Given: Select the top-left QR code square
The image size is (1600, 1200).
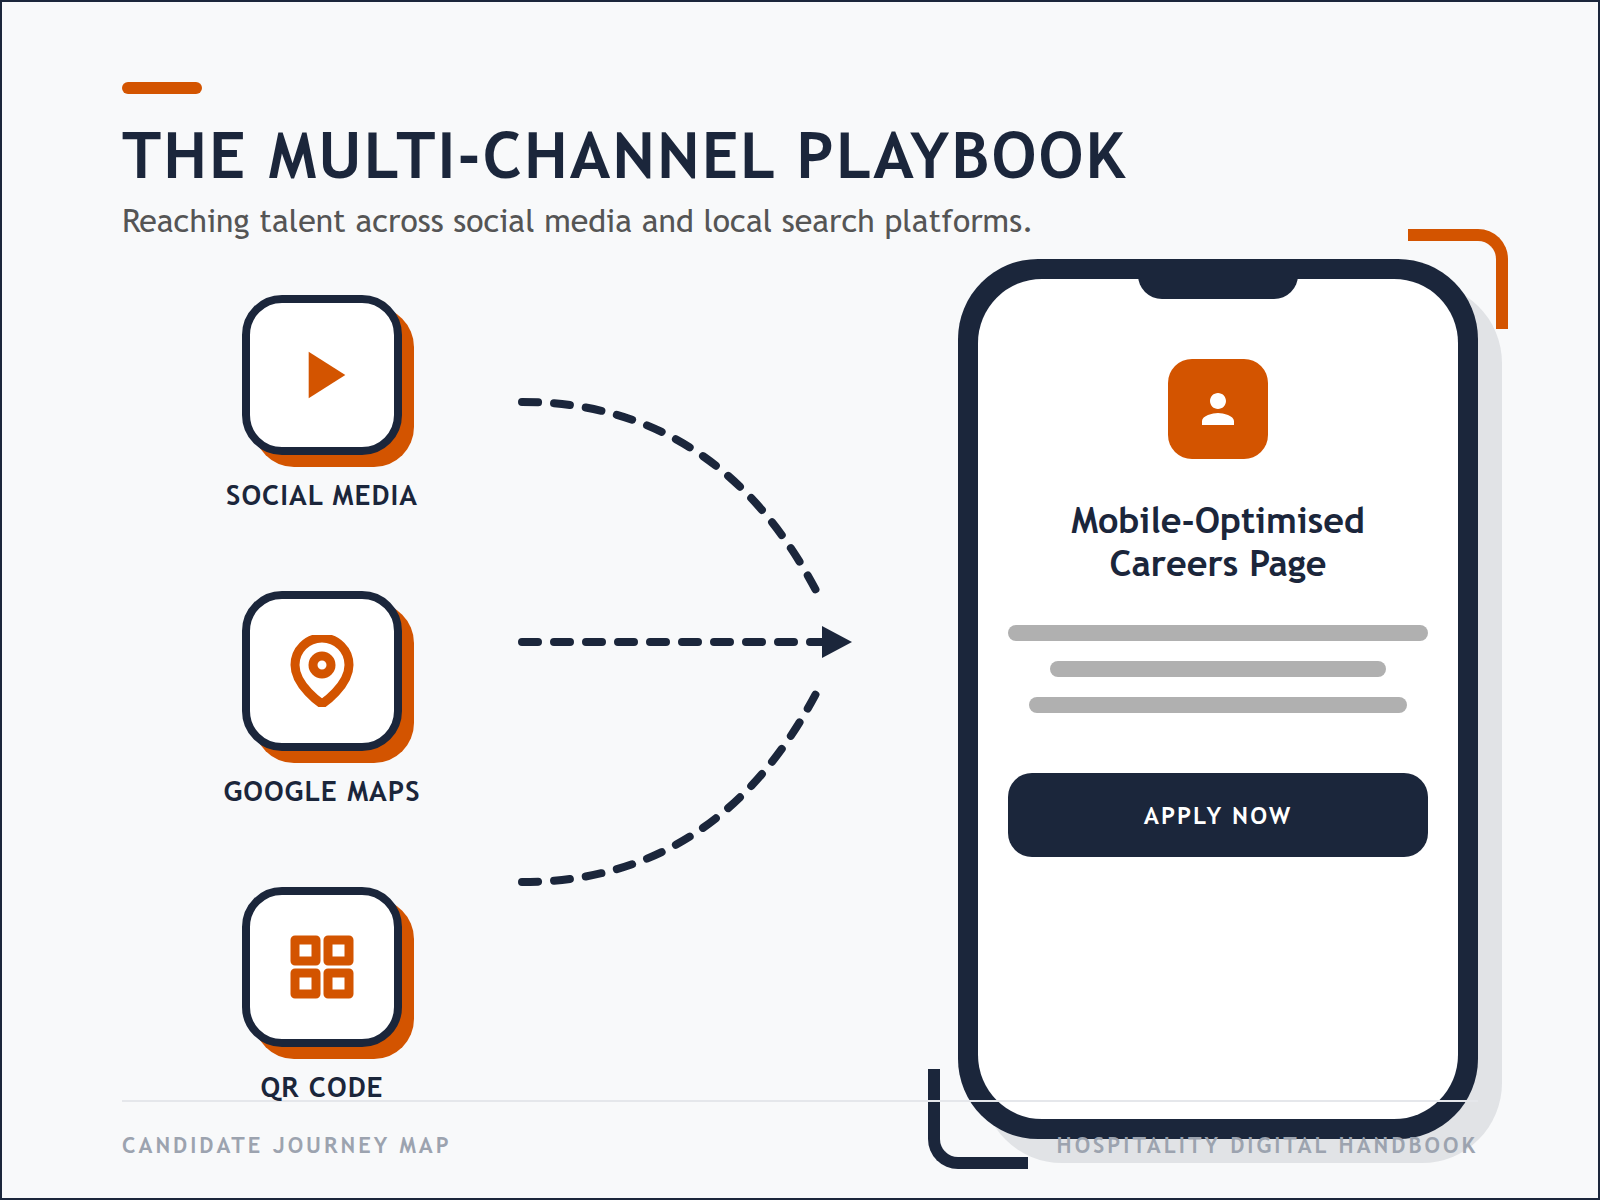Looking at the screenshot, I should tap(304, 948).
